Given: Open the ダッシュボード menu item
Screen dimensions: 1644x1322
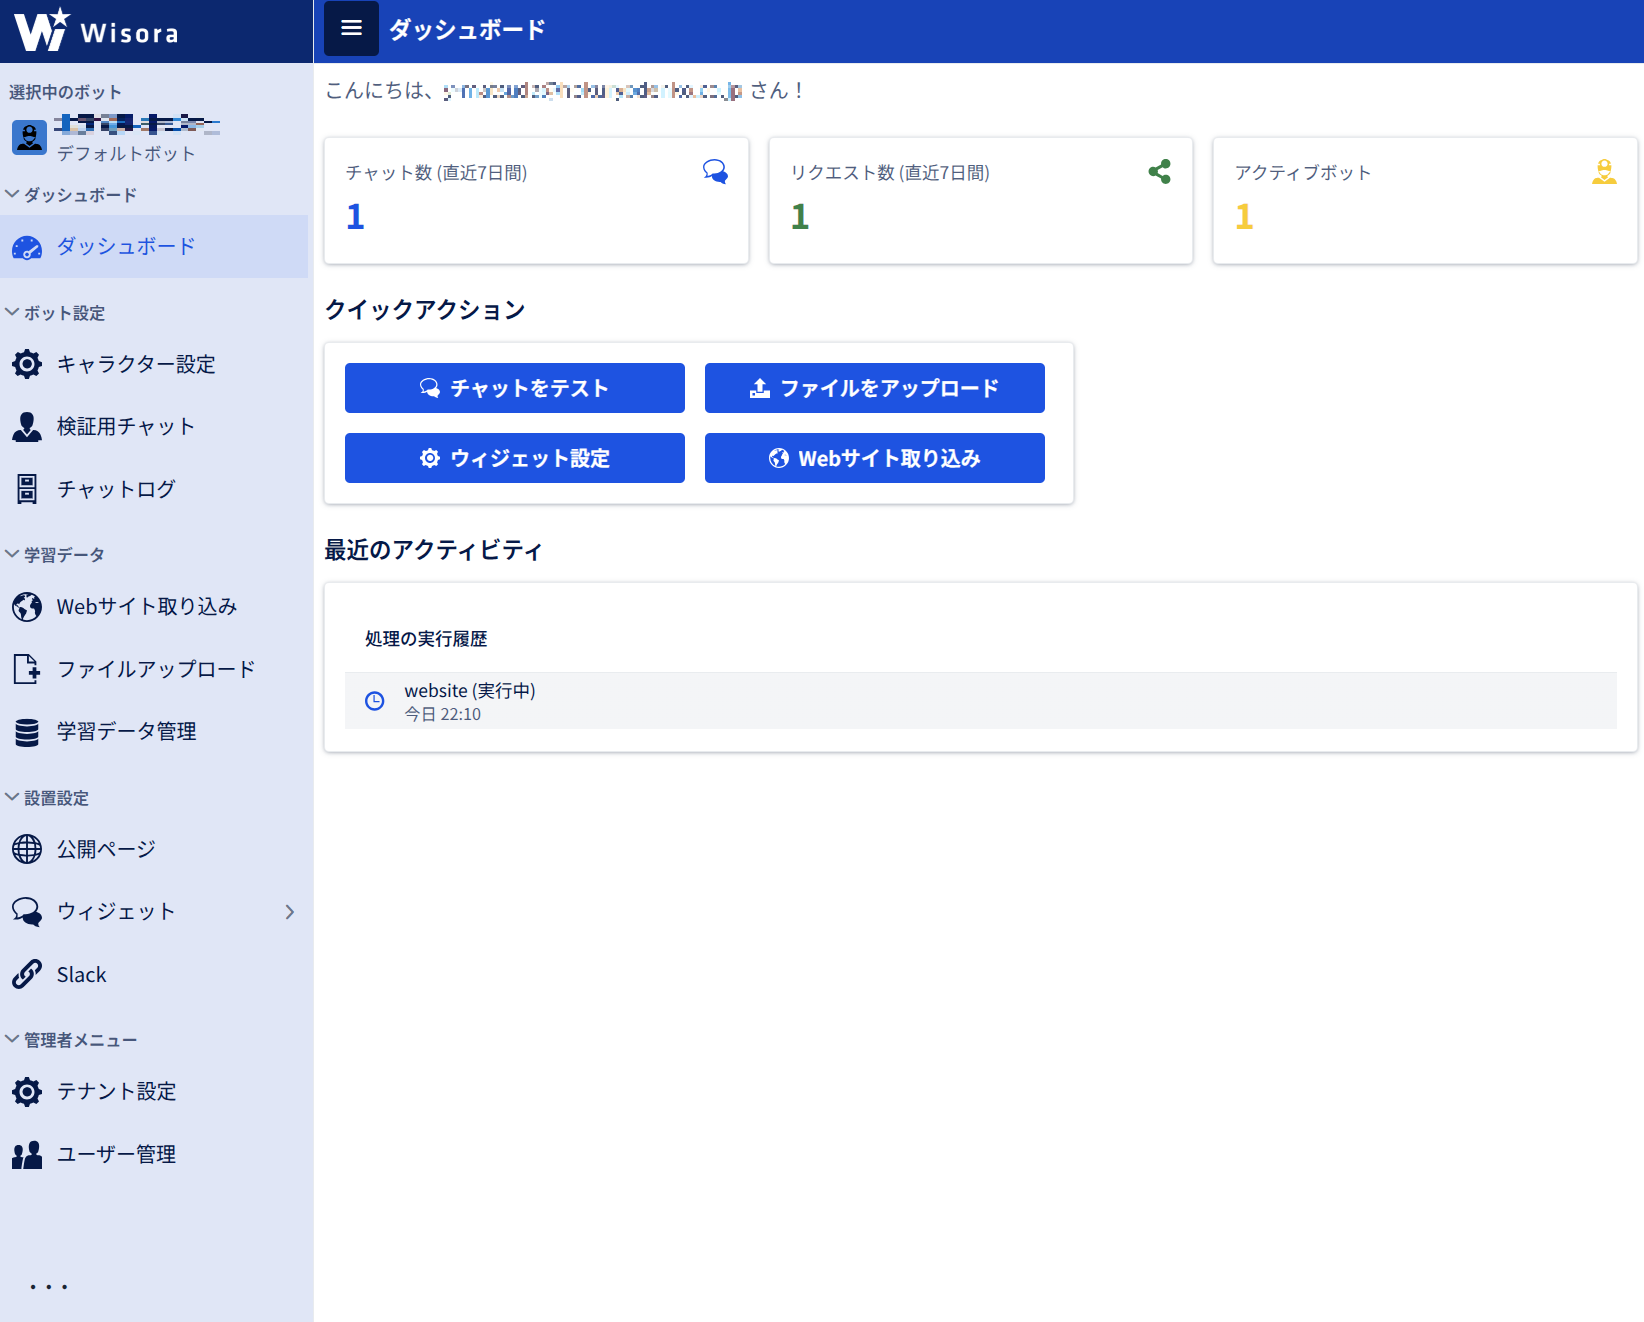Looking at the screenshot, I should (154, 247).
